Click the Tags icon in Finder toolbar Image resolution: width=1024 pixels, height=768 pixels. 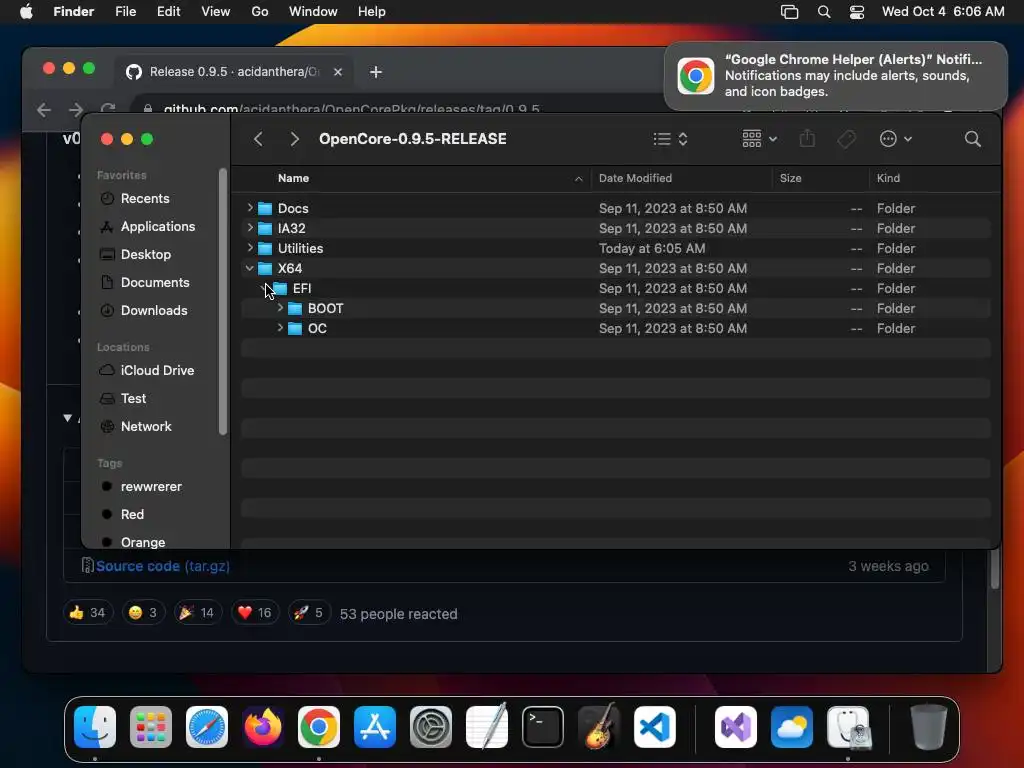pos(846,138)
